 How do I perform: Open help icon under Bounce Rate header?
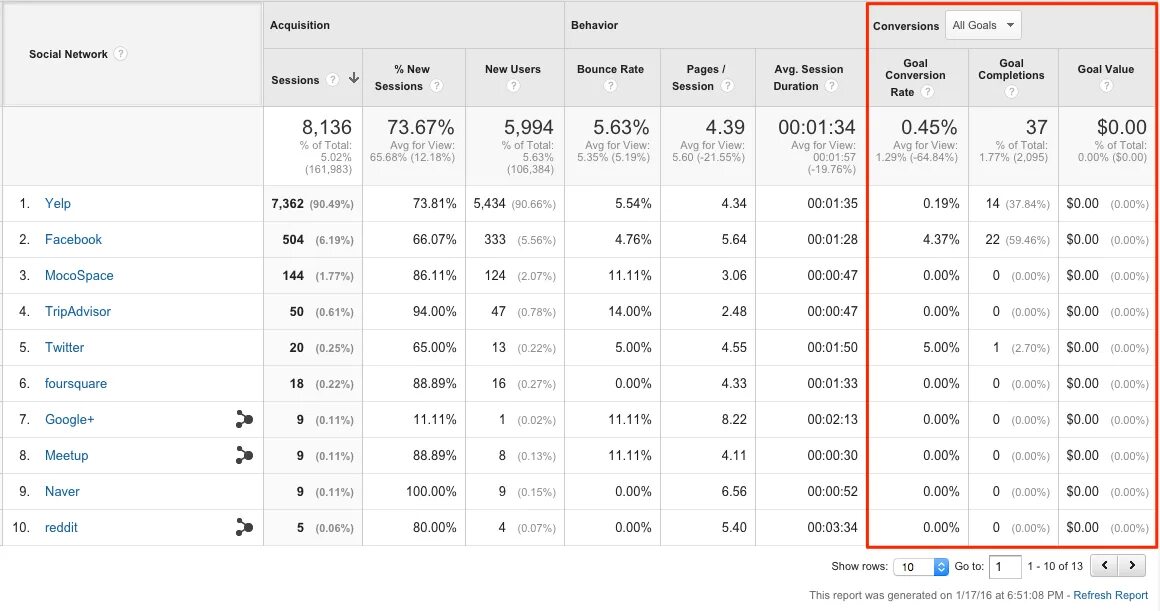point(610,86)
